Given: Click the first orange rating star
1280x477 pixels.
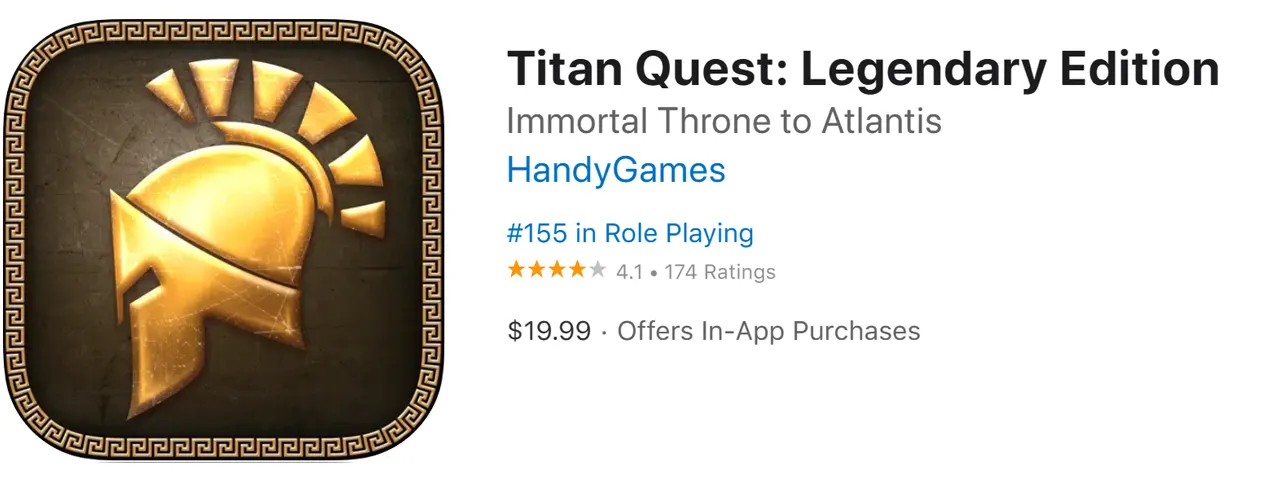Looking at the screenshot, I should (x=517, y=270).
